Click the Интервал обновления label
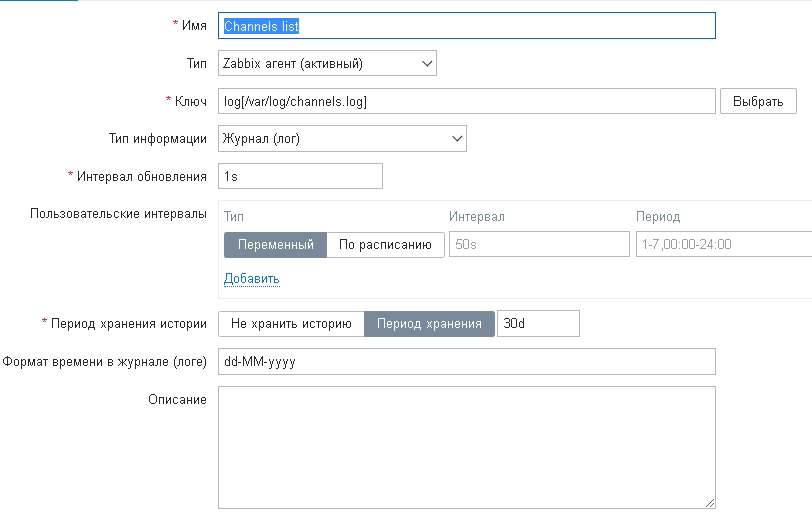 (141, 177)
